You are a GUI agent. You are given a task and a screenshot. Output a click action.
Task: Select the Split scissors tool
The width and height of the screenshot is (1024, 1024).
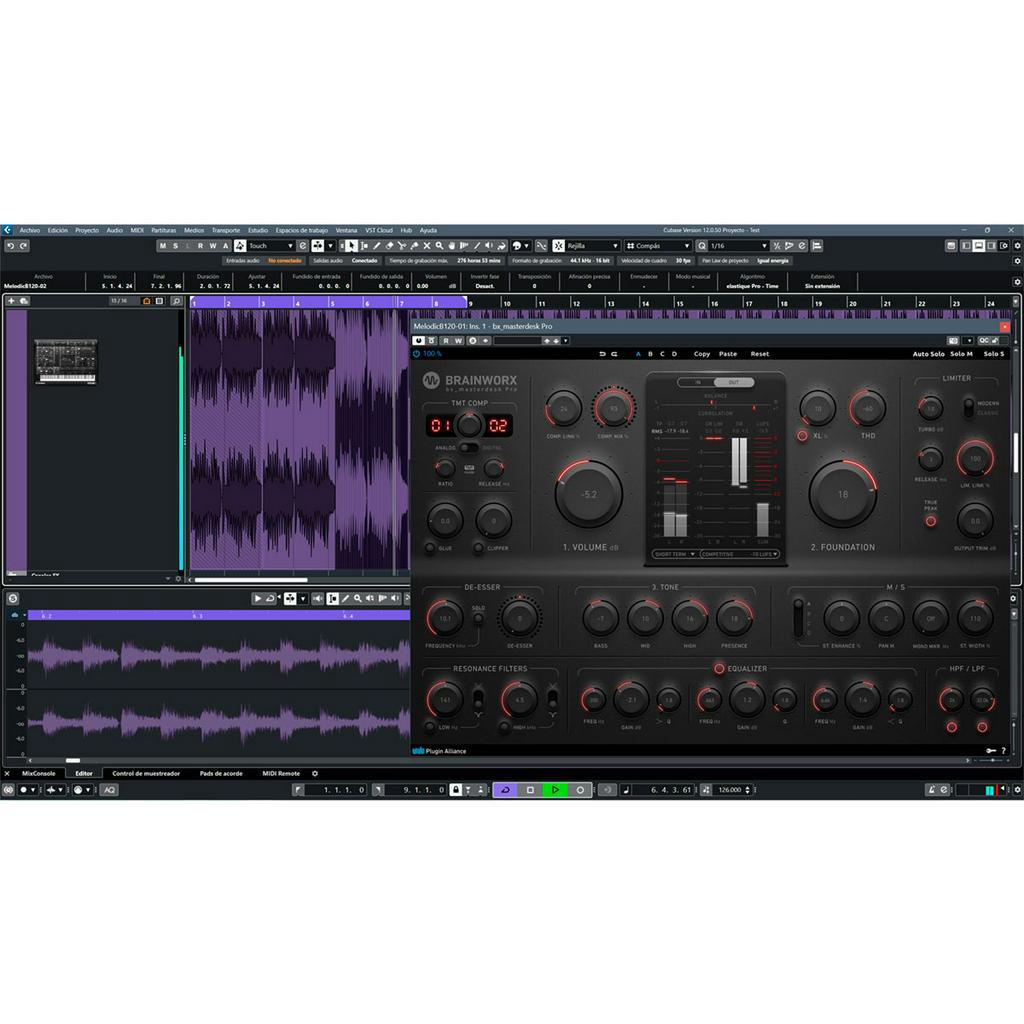click(x=402, y=246)
